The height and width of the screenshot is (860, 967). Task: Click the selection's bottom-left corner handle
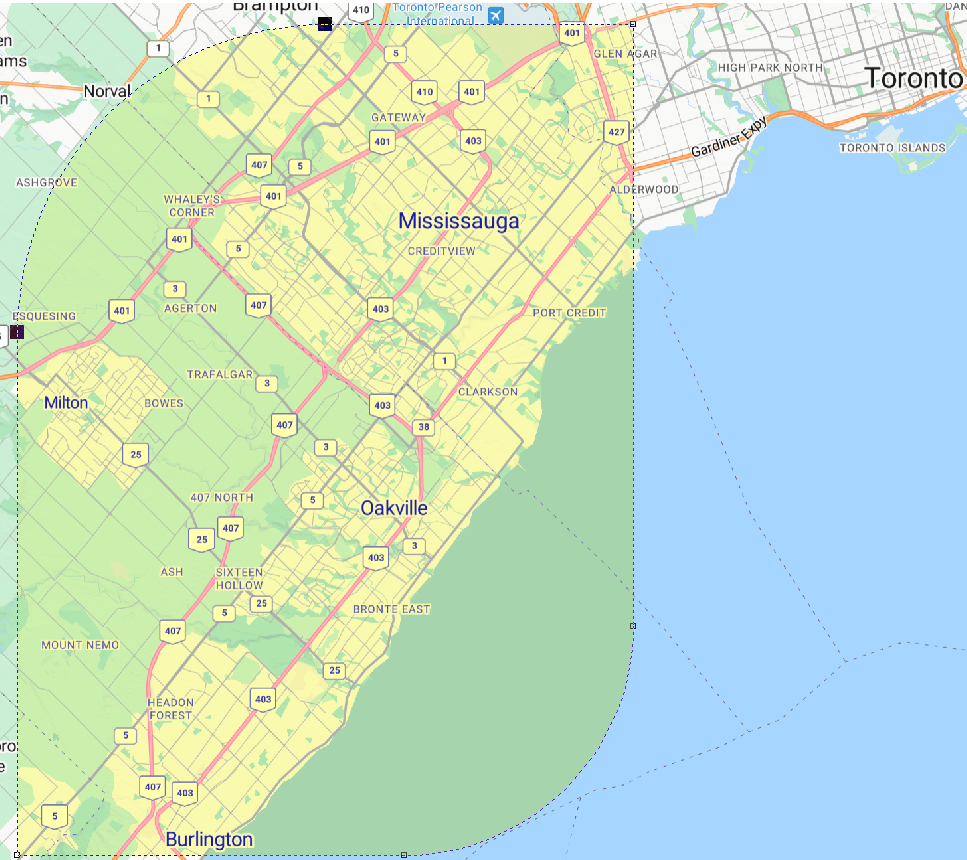coord(18,855)
